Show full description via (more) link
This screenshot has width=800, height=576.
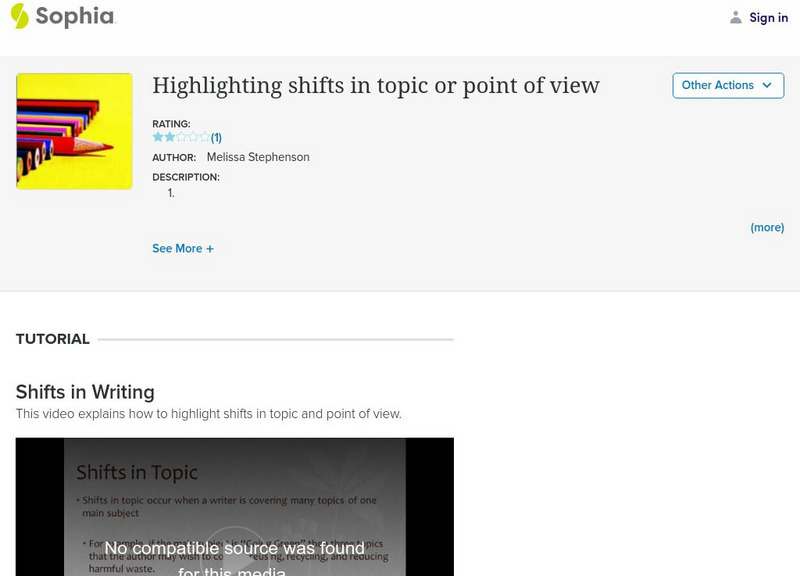[x=767, y=227]
